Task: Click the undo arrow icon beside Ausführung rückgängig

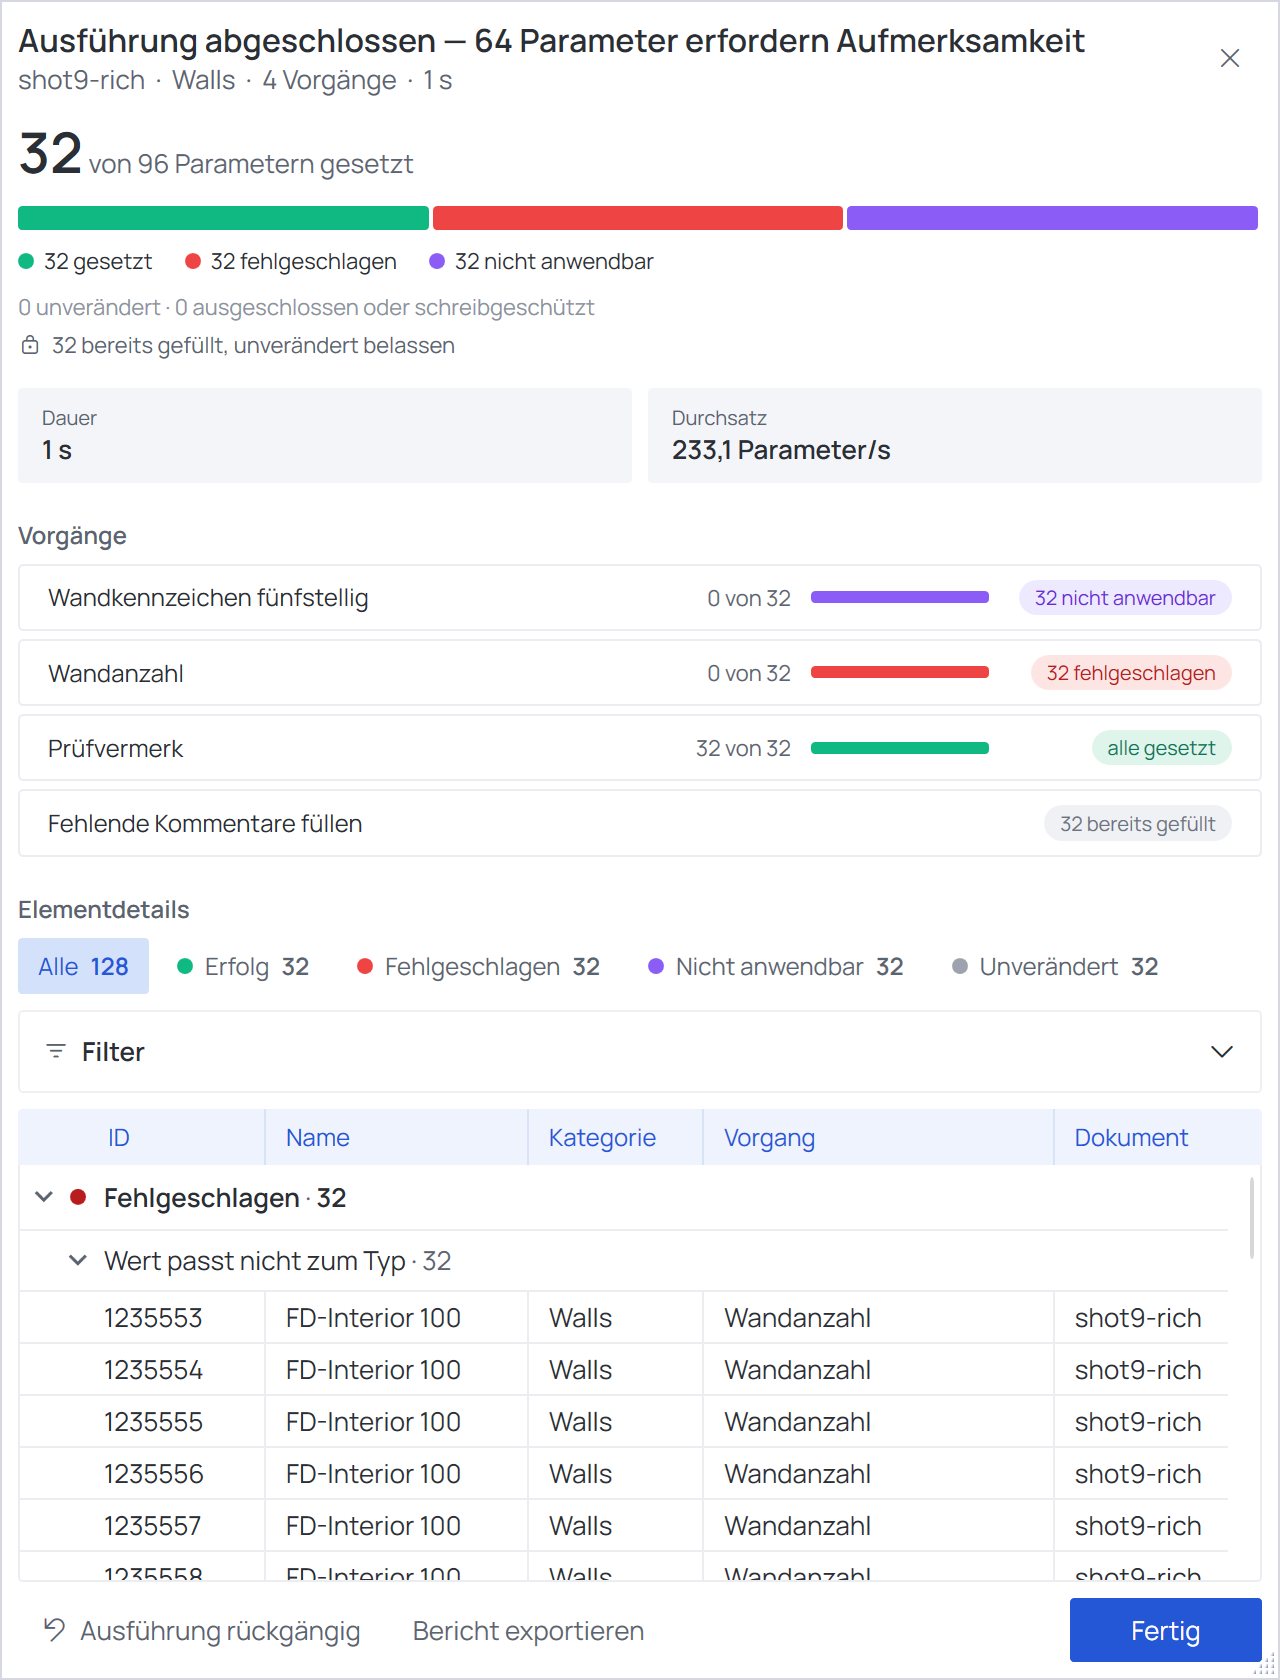Action: click(x=54, y=1630)
